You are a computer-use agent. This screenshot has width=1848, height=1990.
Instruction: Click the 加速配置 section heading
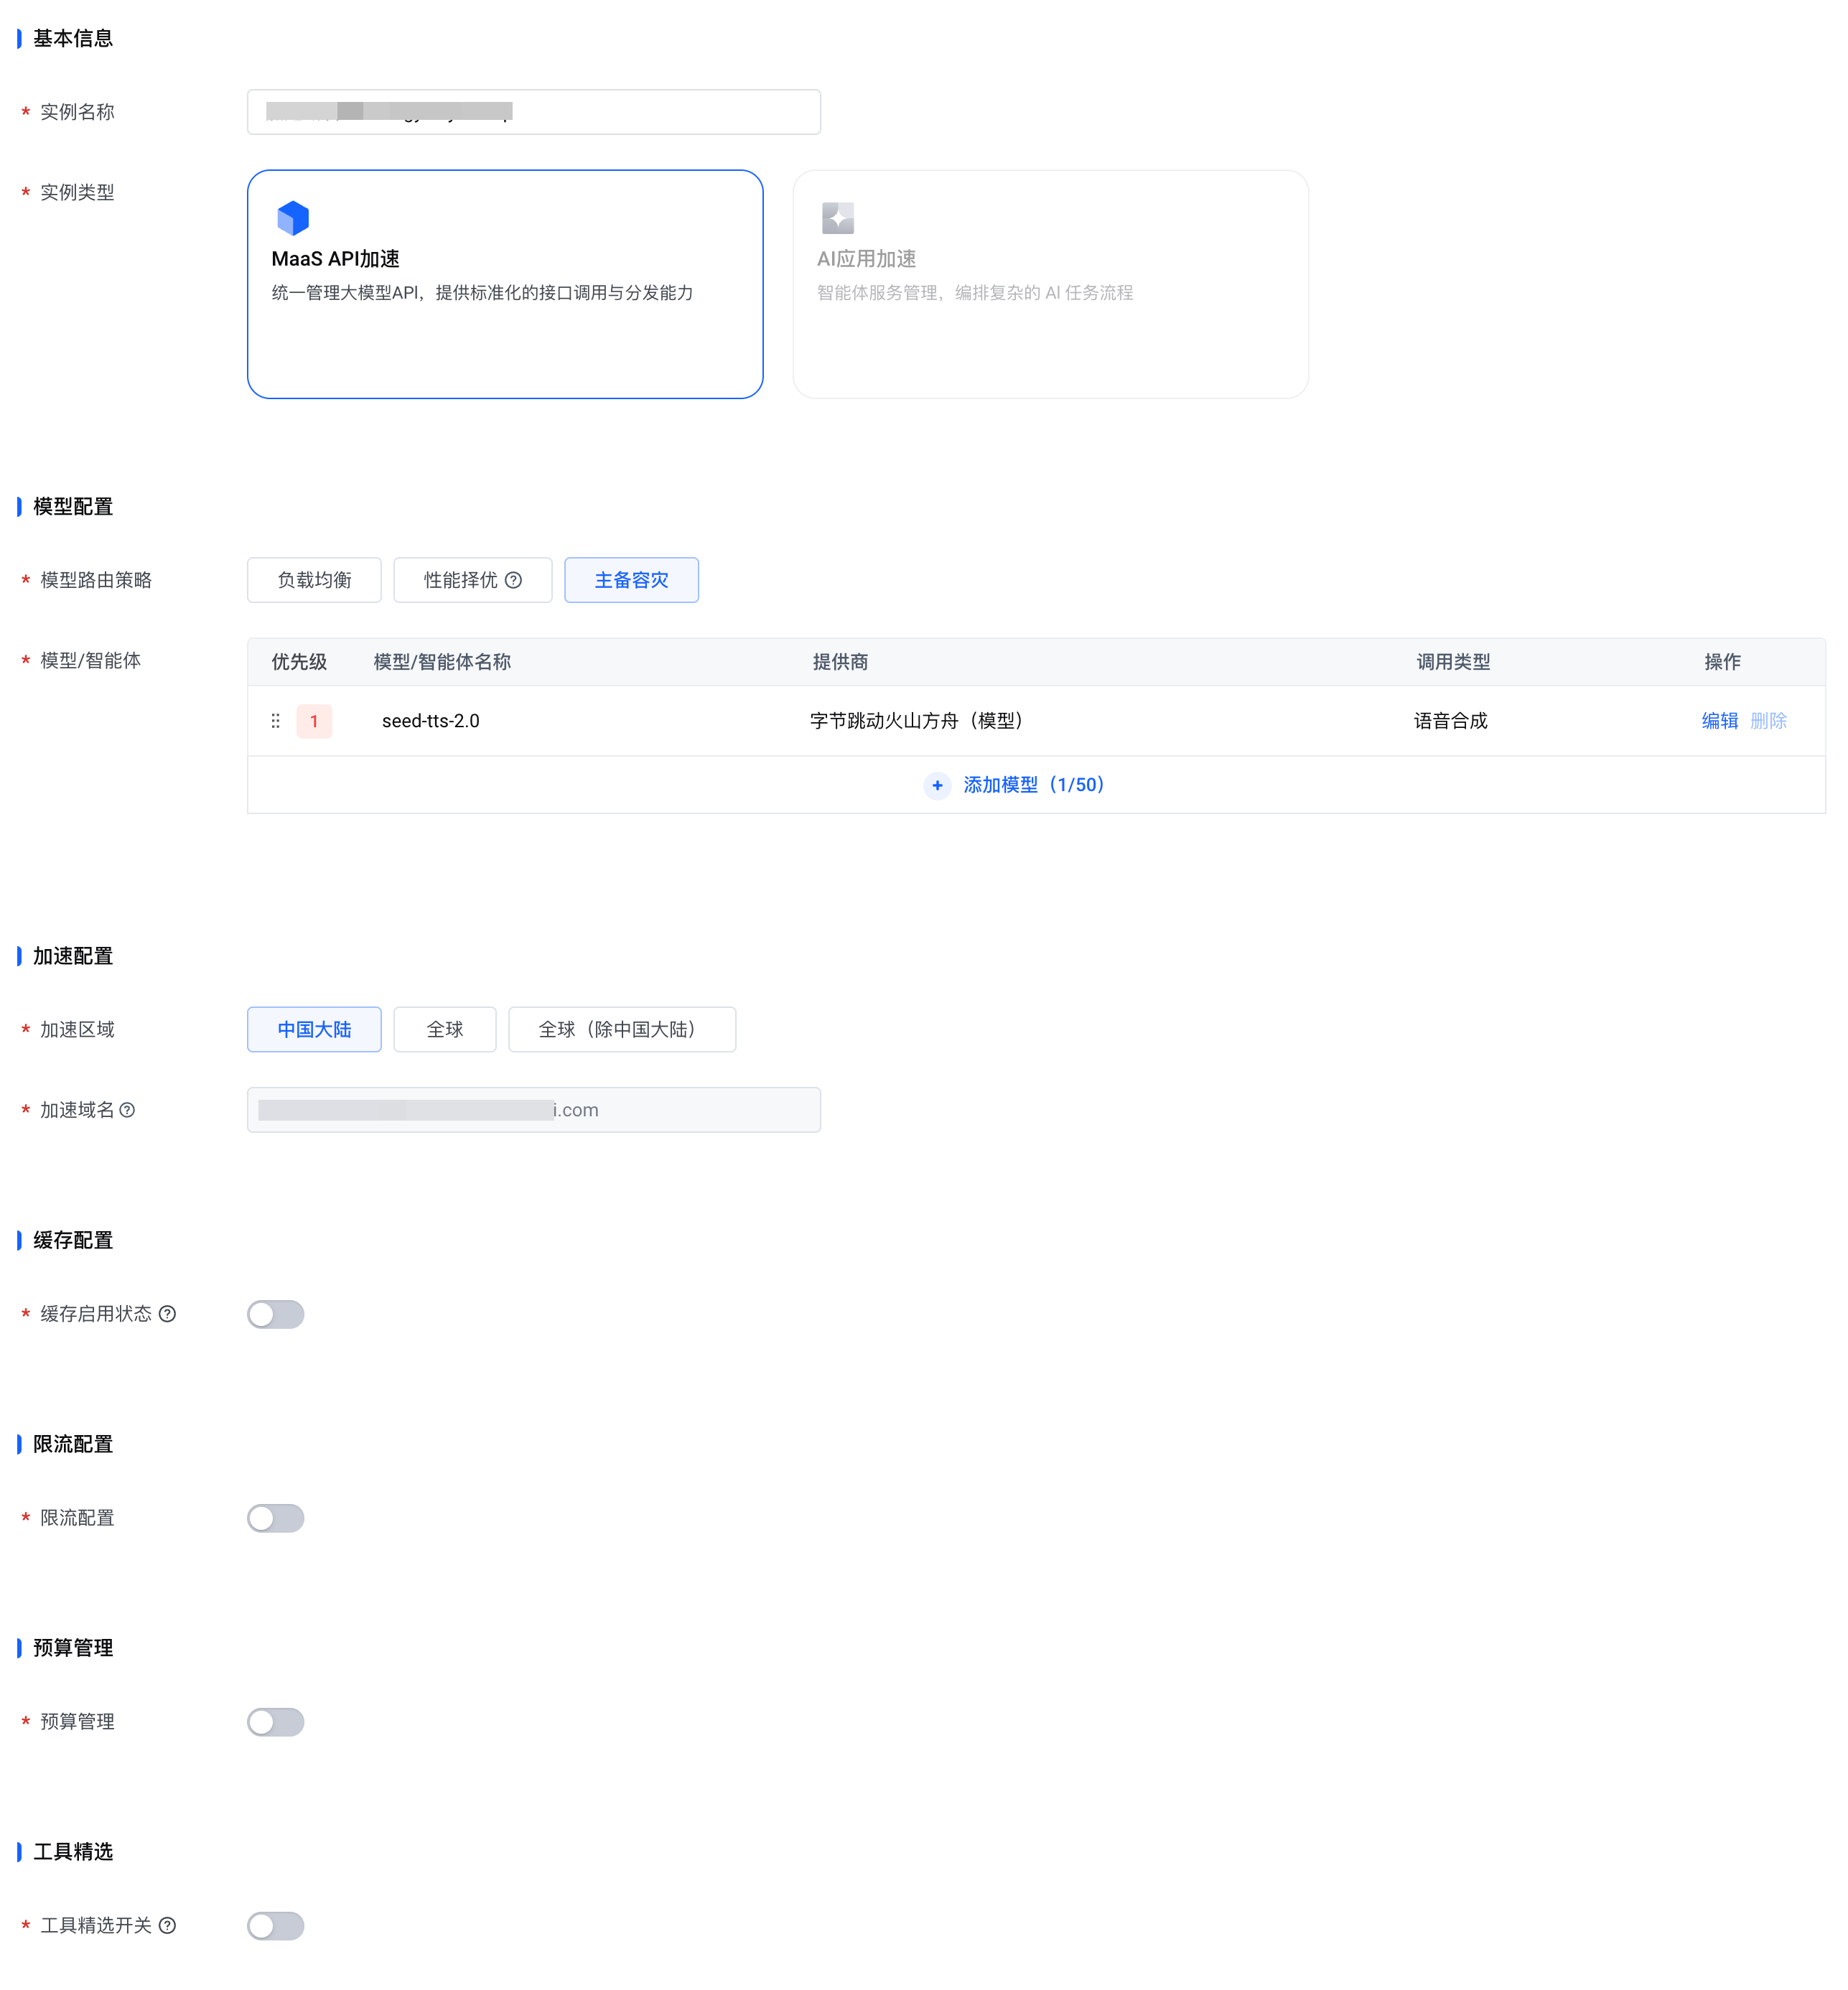point(73,956)
